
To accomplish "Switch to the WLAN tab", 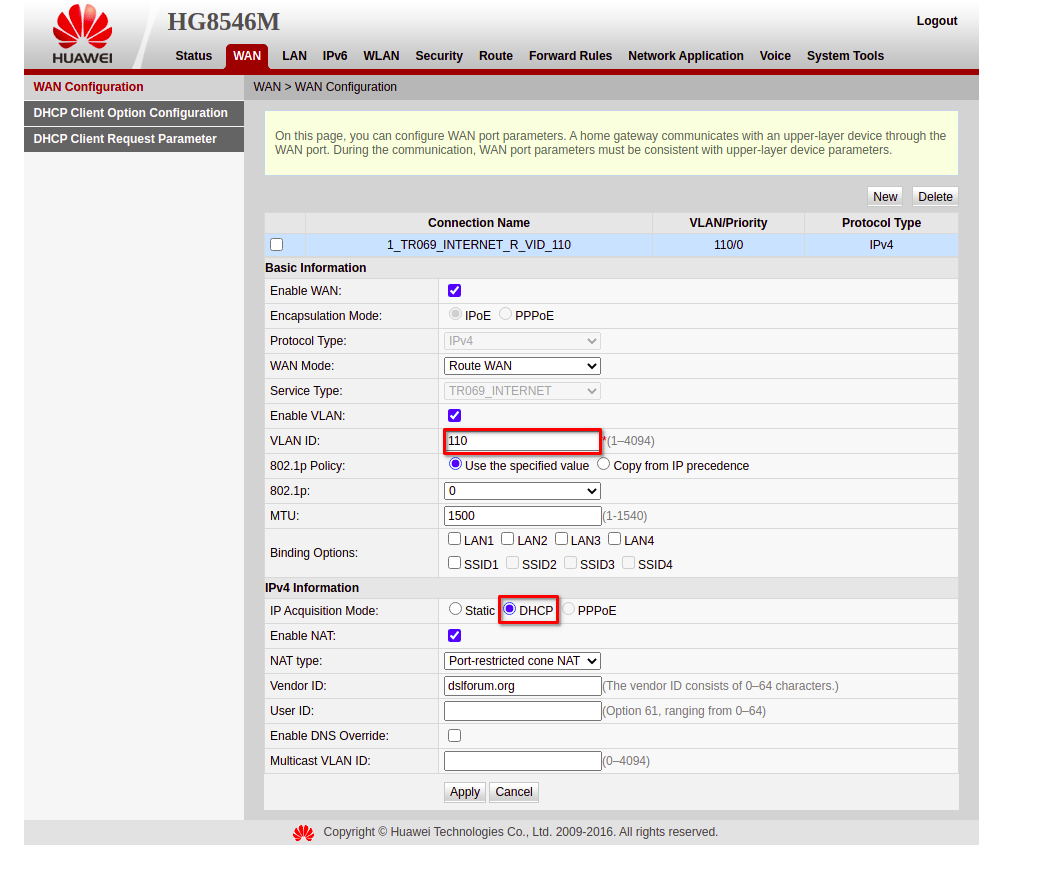I will [381, 56].
